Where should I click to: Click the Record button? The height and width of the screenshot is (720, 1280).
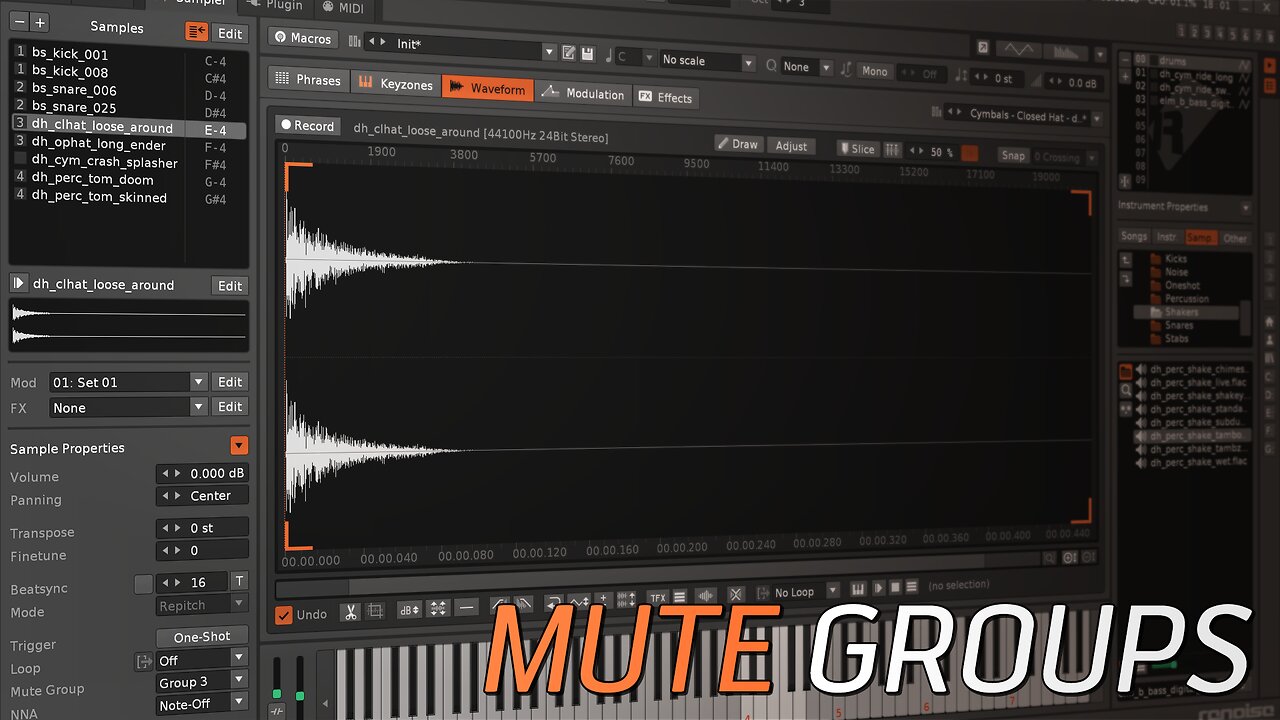[x=307, y=125]
